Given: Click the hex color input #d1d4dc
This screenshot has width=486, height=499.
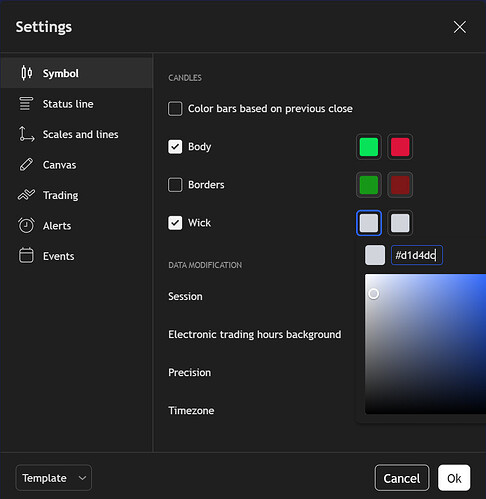Looking at the screenshot, I should click(417, 255).
